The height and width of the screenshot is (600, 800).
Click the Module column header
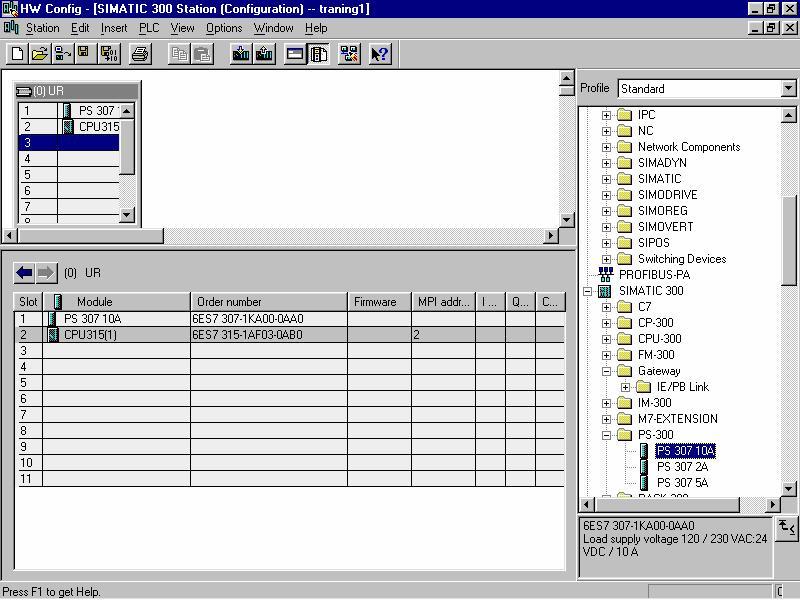[x=117, y=302]
